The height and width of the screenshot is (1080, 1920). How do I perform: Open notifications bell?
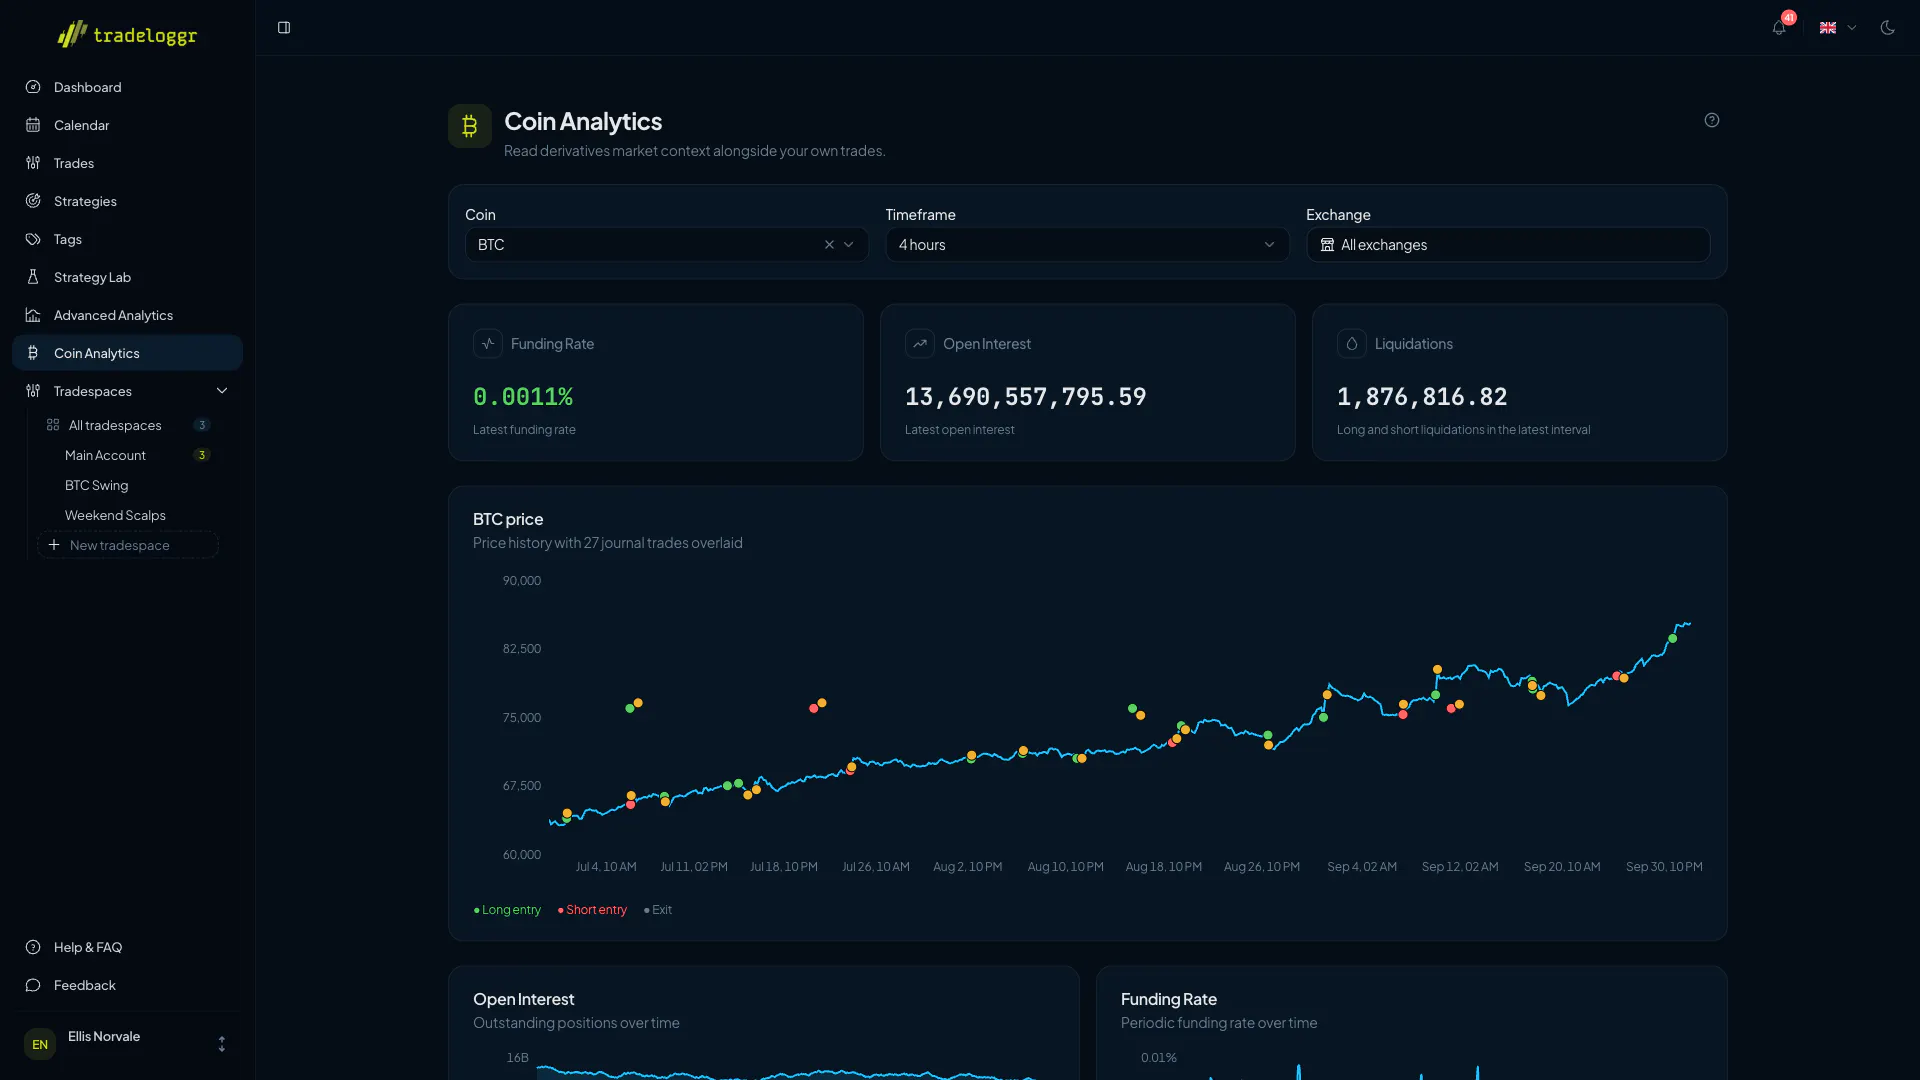(x=1779, y=28)
